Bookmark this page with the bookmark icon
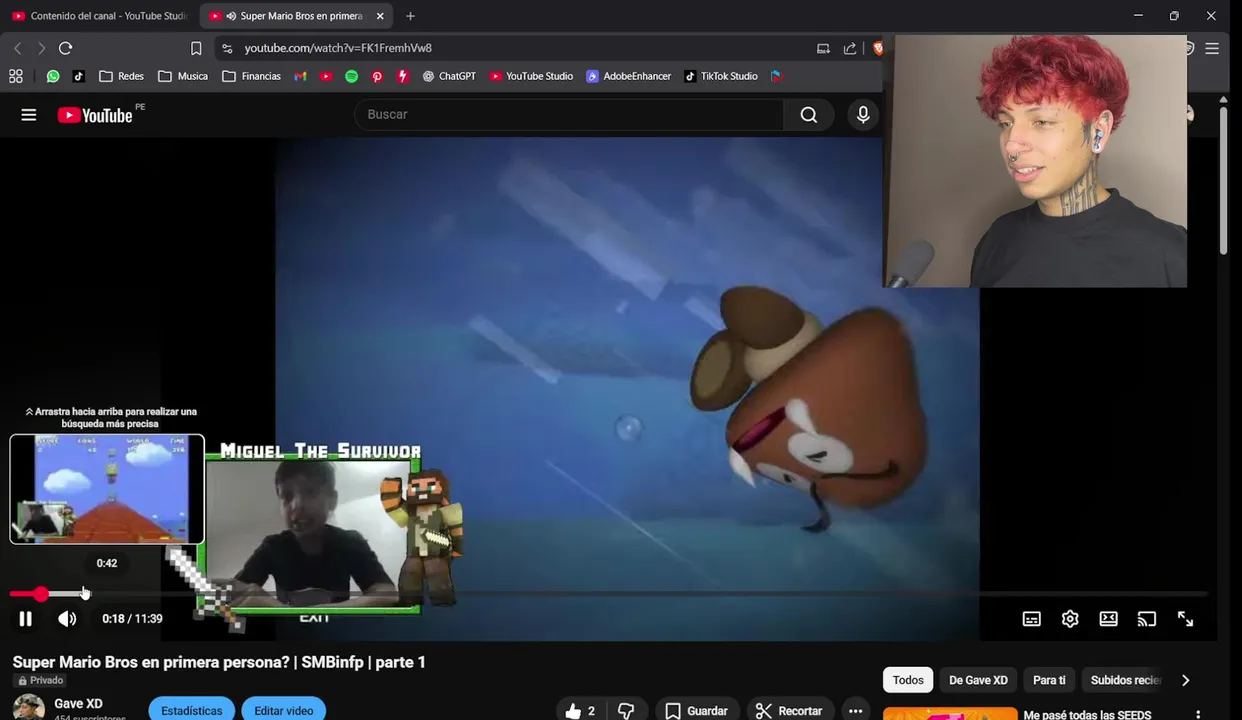Viewport: 1242px width, 720px height. [x=196, y=48]
